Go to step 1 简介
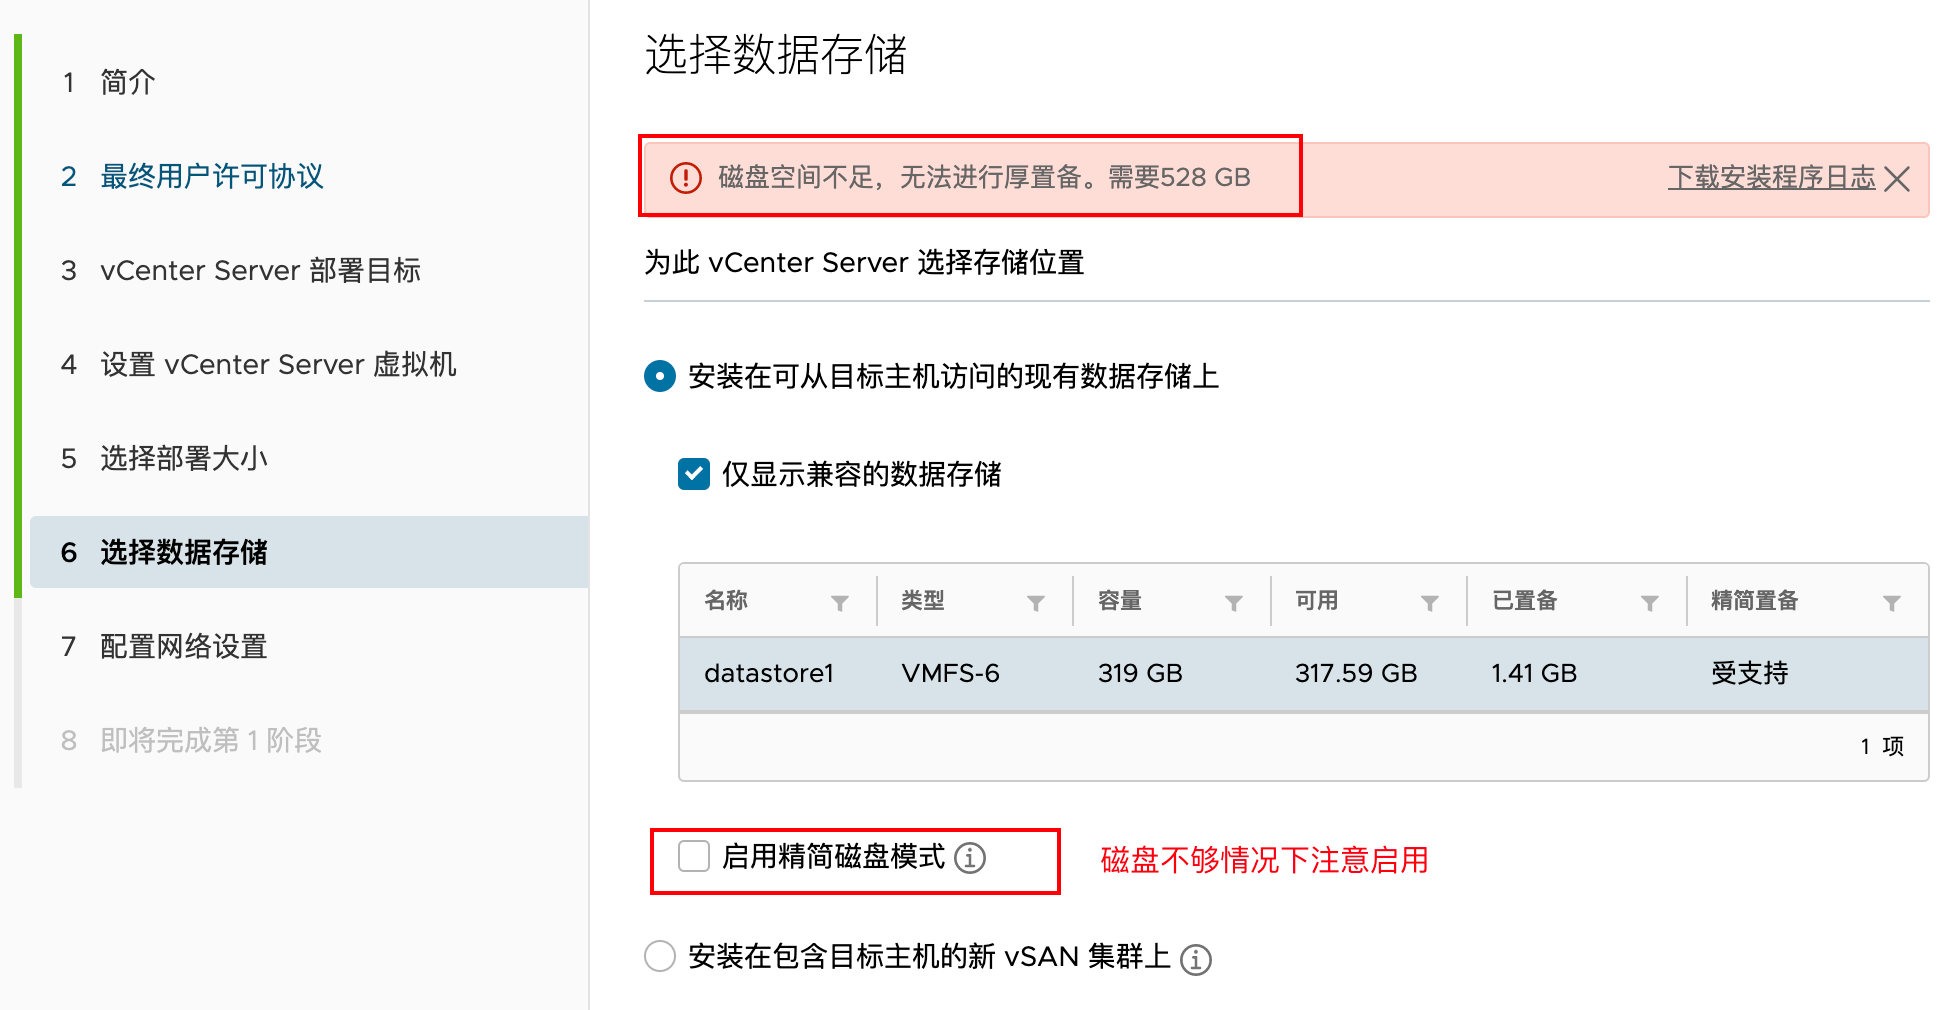The image size is (1954, 1010). 128,83
